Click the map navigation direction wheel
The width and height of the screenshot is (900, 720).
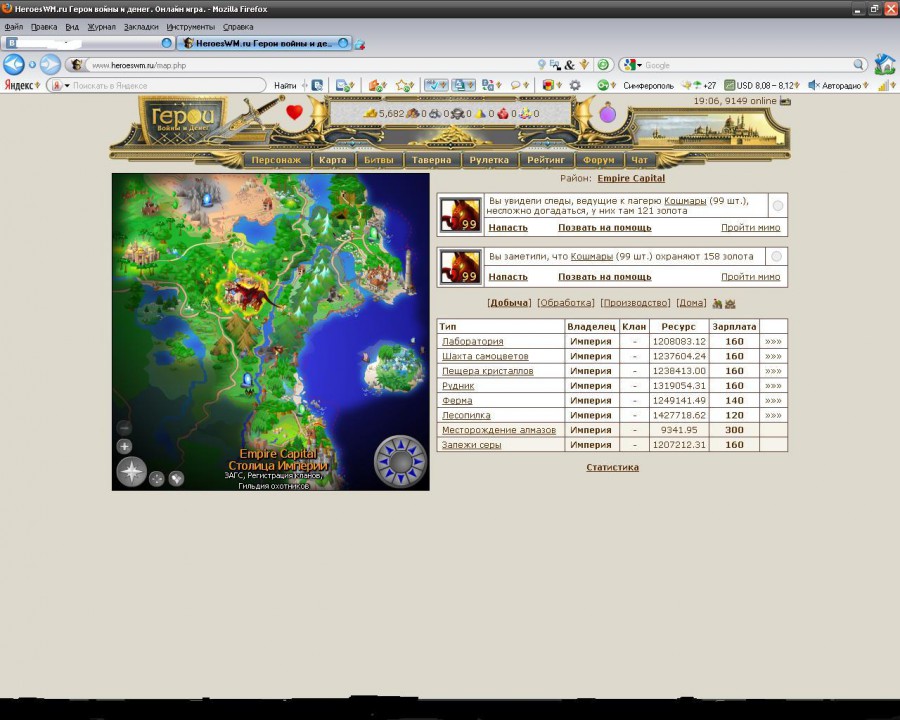pos(401,461)
